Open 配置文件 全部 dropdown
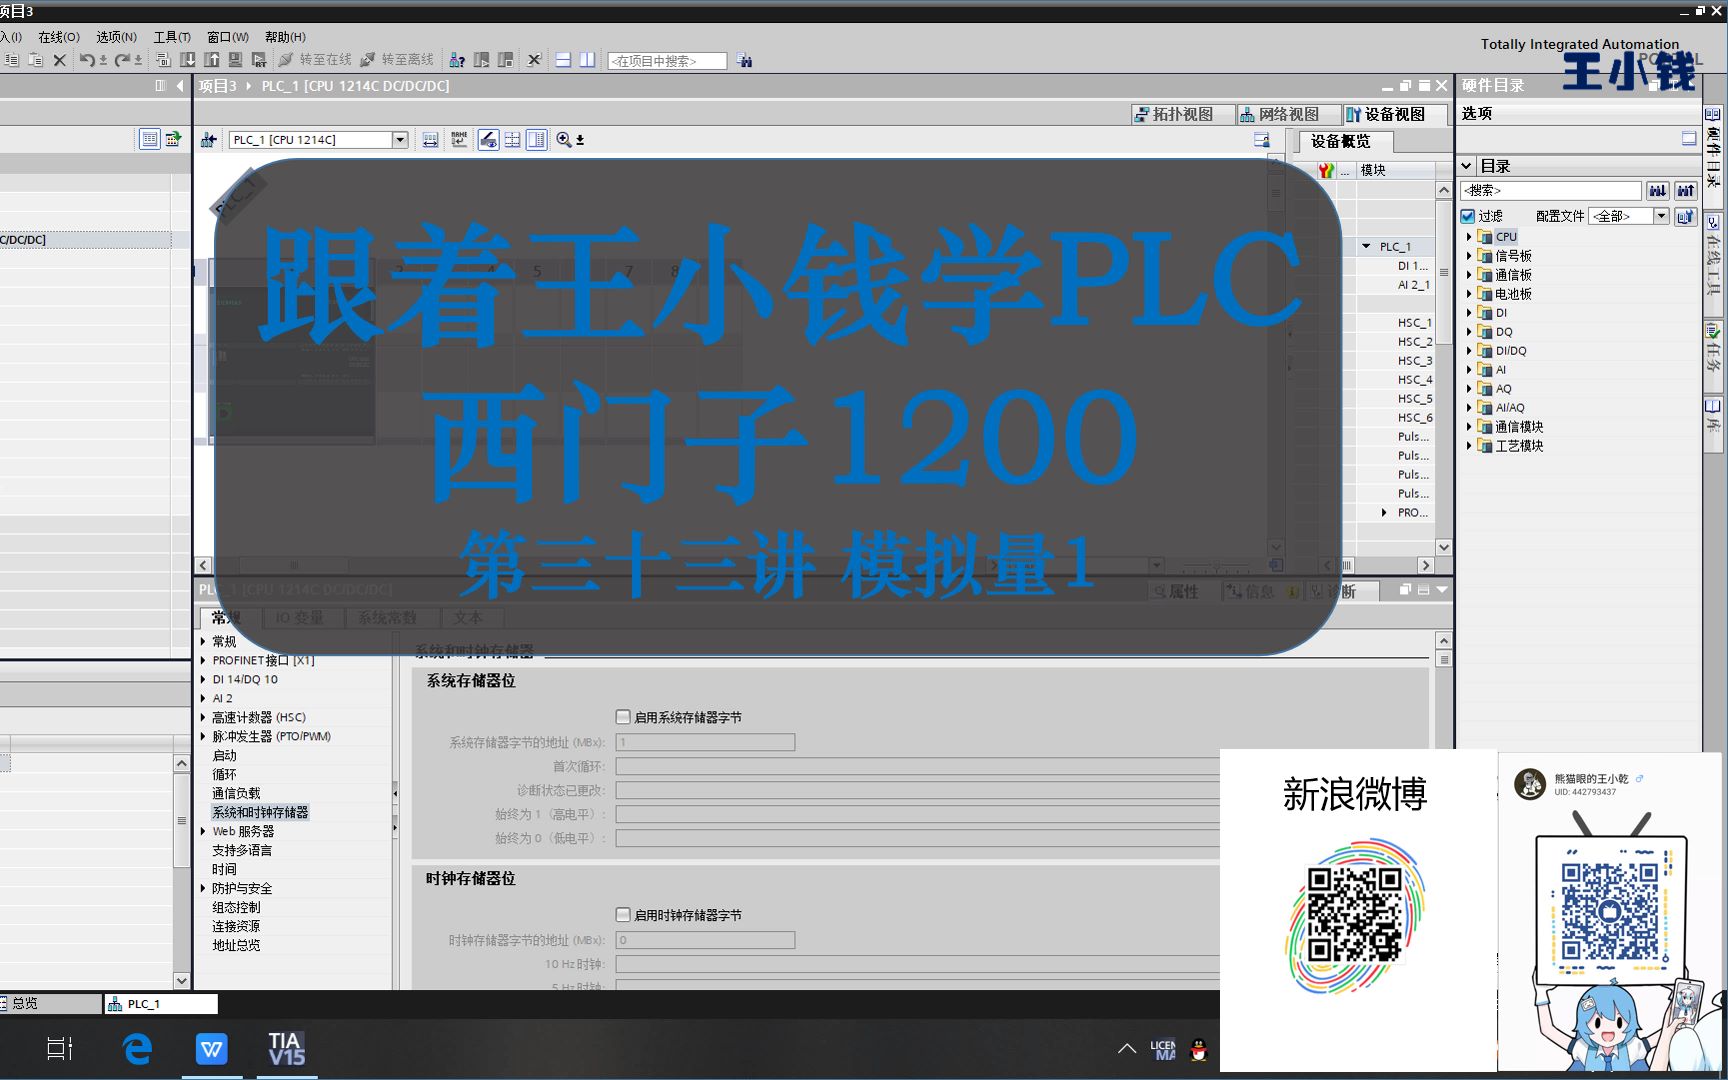This screenshot has width=1728, height=1080. click(1661, 216)
